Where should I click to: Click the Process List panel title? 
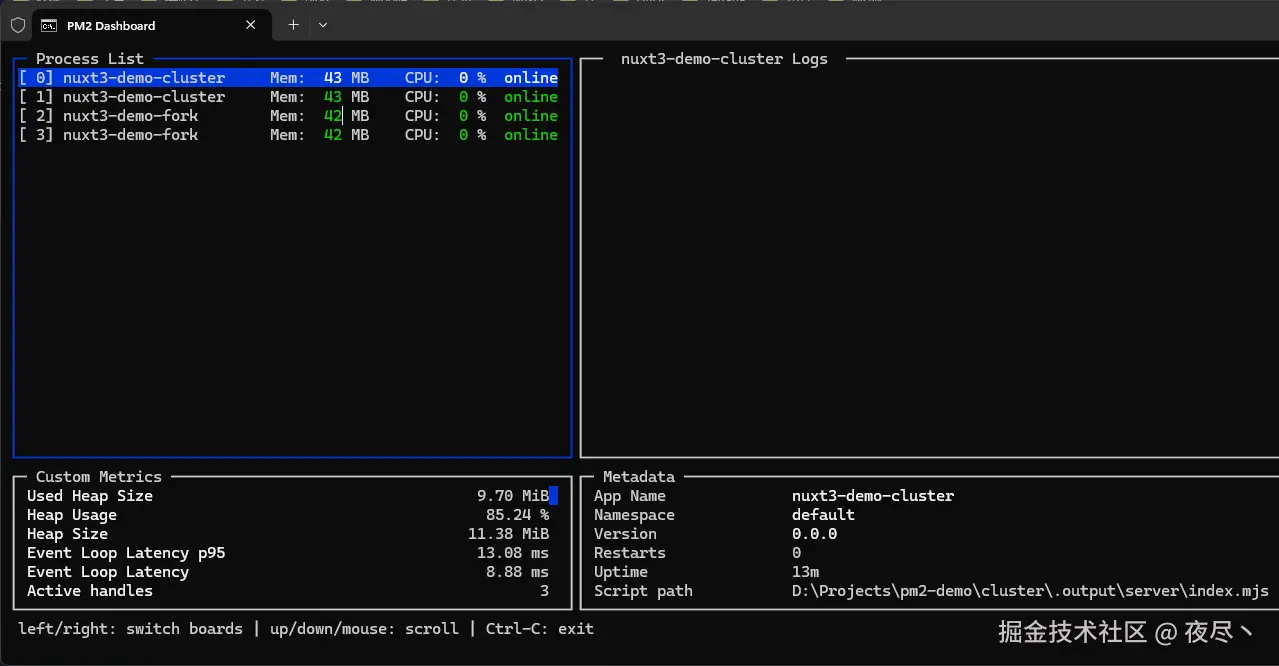[90, 59]
